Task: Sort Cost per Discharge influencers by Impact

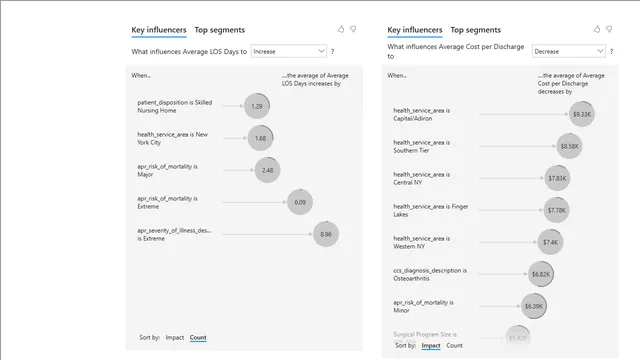Action: pos(431,345)
